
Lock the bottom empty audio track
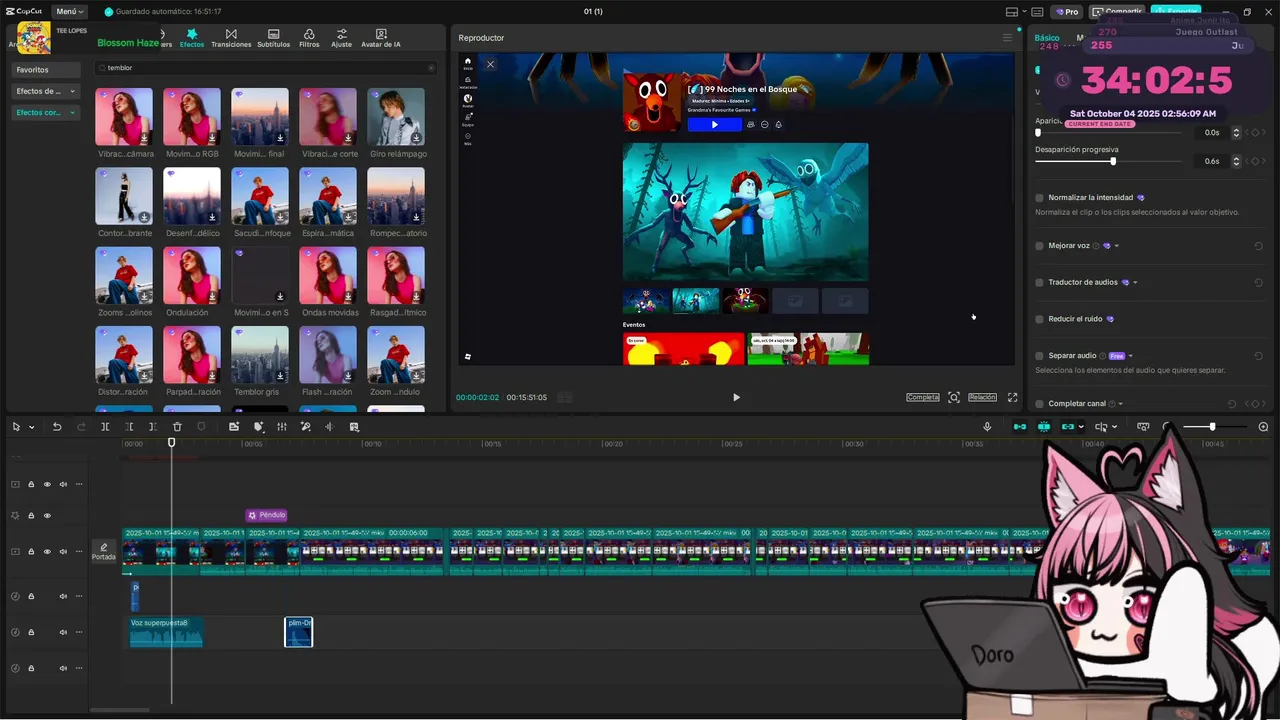click(31, 668)
